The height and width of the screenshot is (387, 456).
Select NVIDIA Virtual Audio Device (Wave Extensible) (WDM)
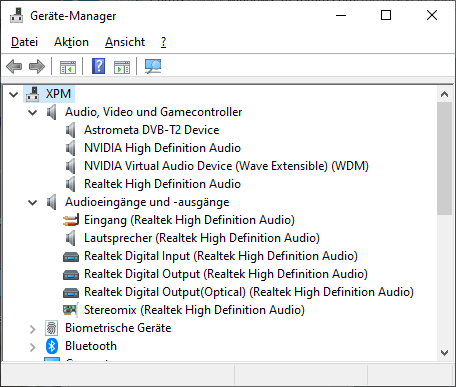[226, 166]
